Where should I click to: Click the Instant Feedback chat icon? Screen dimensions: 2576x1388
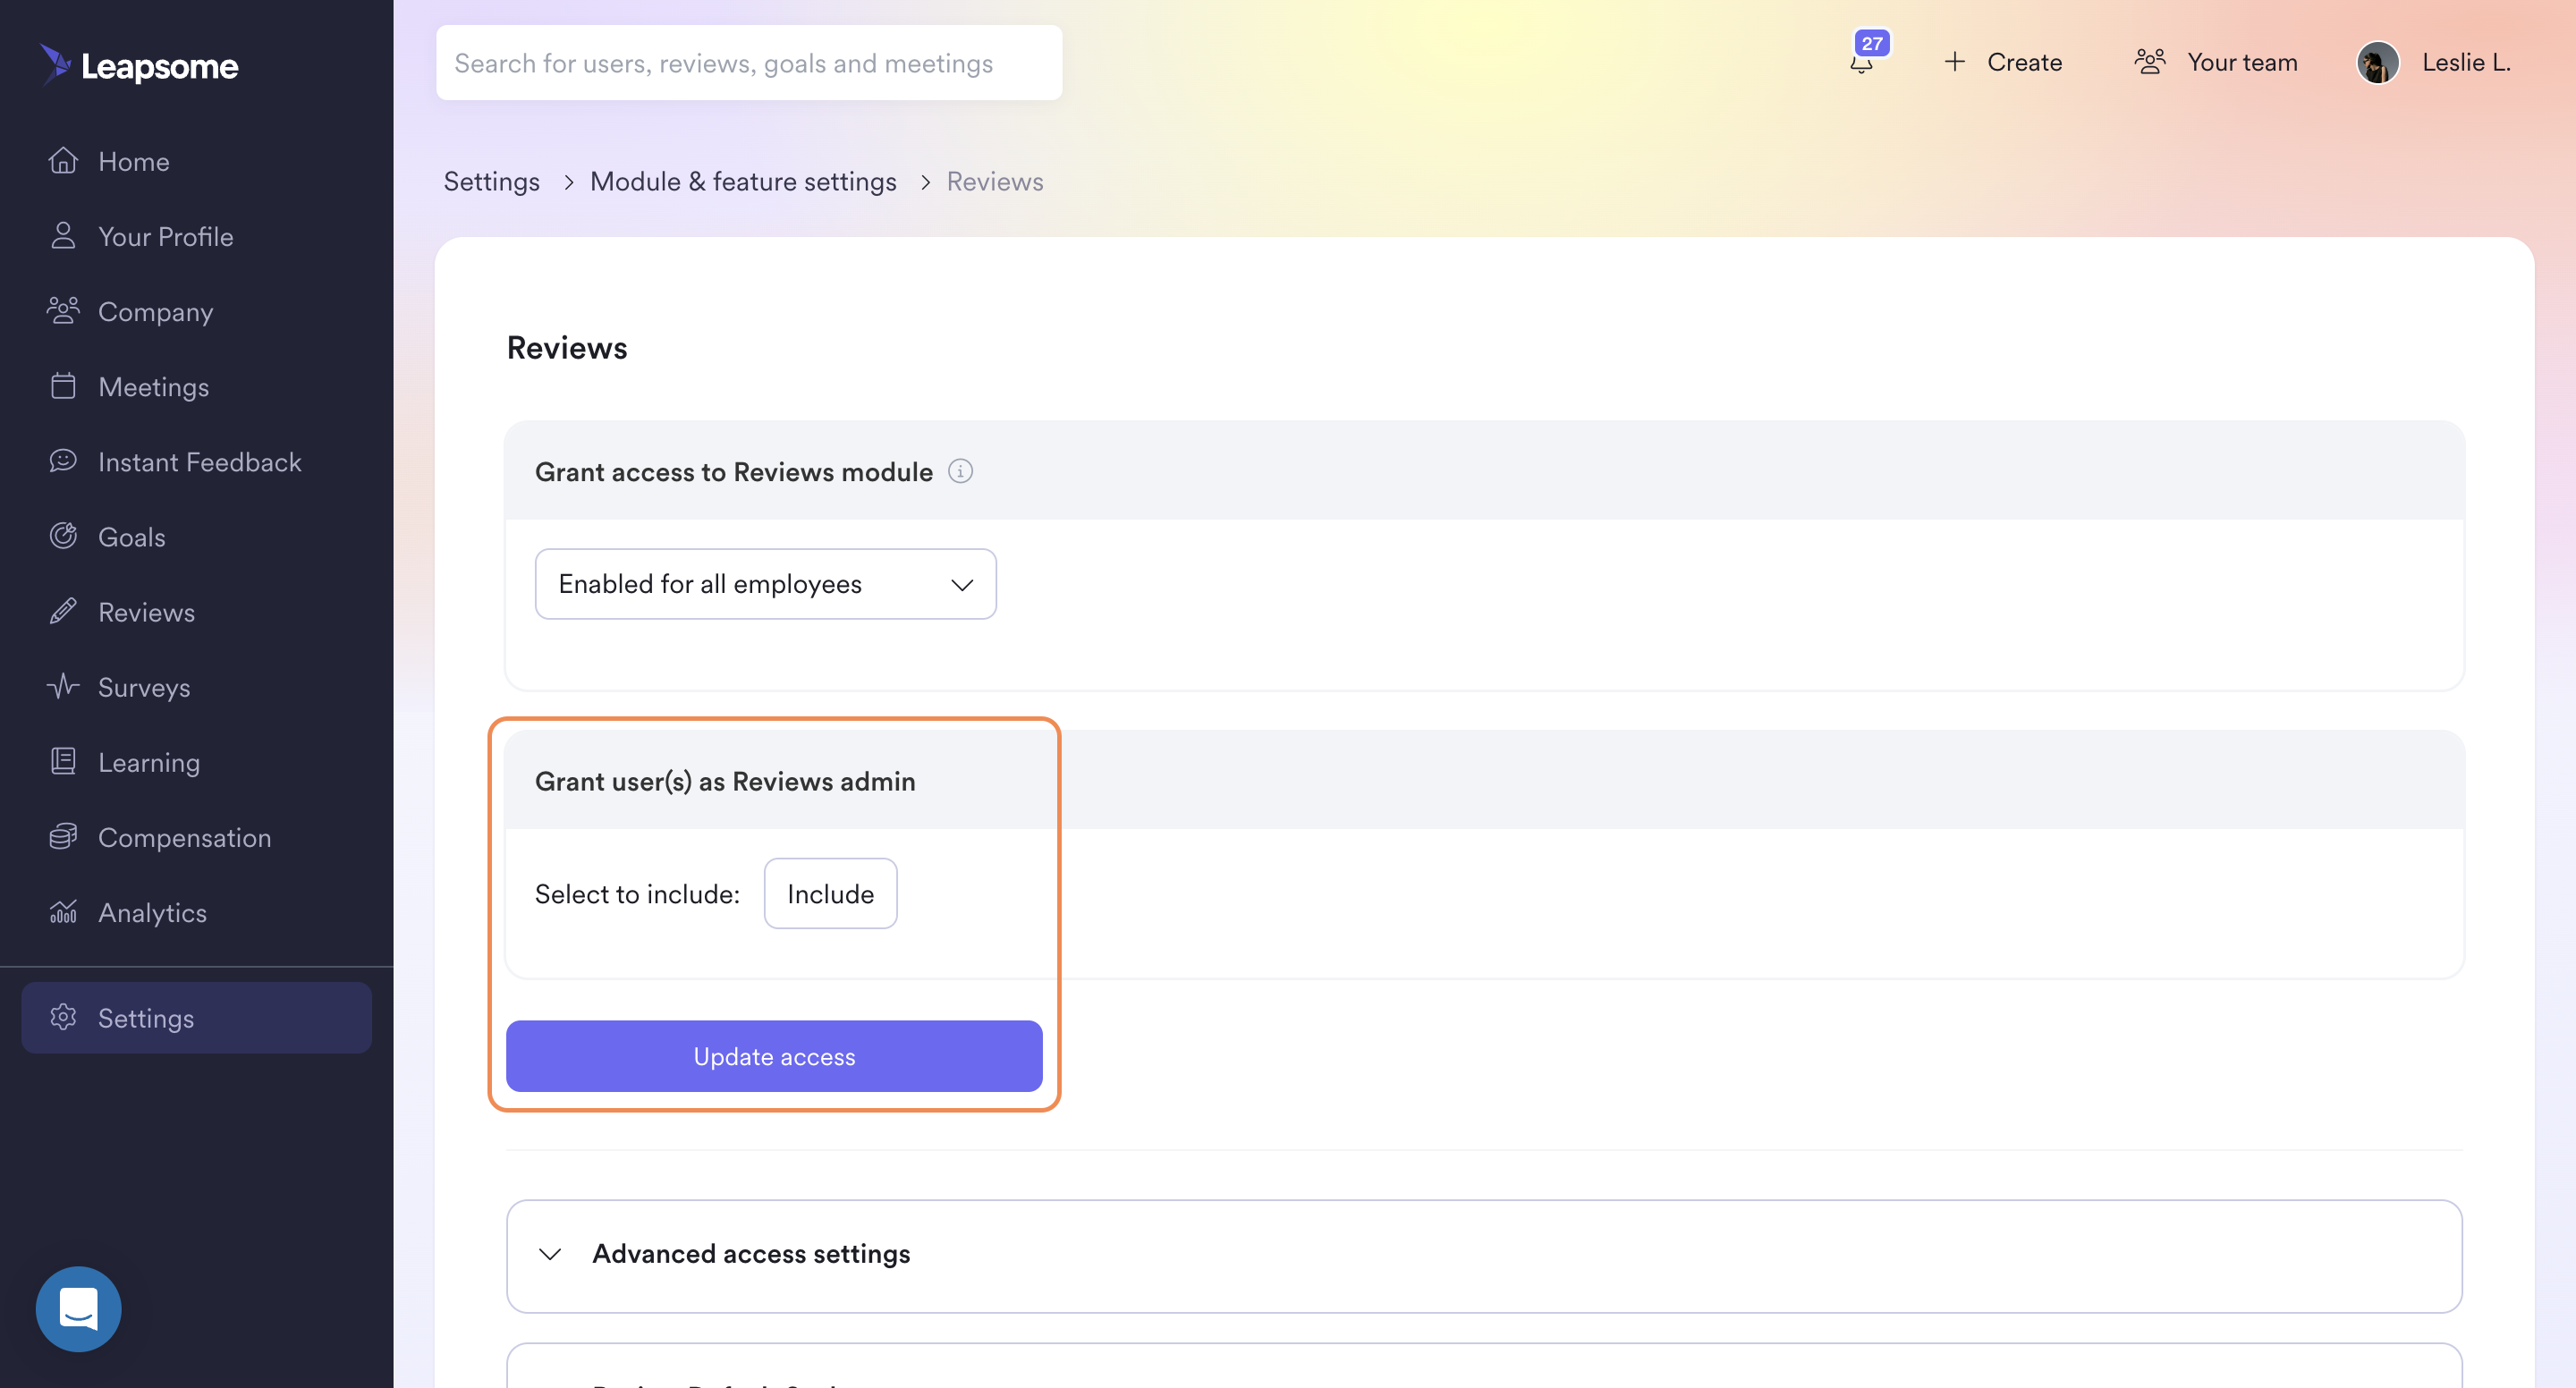click(x=63, y=461)
